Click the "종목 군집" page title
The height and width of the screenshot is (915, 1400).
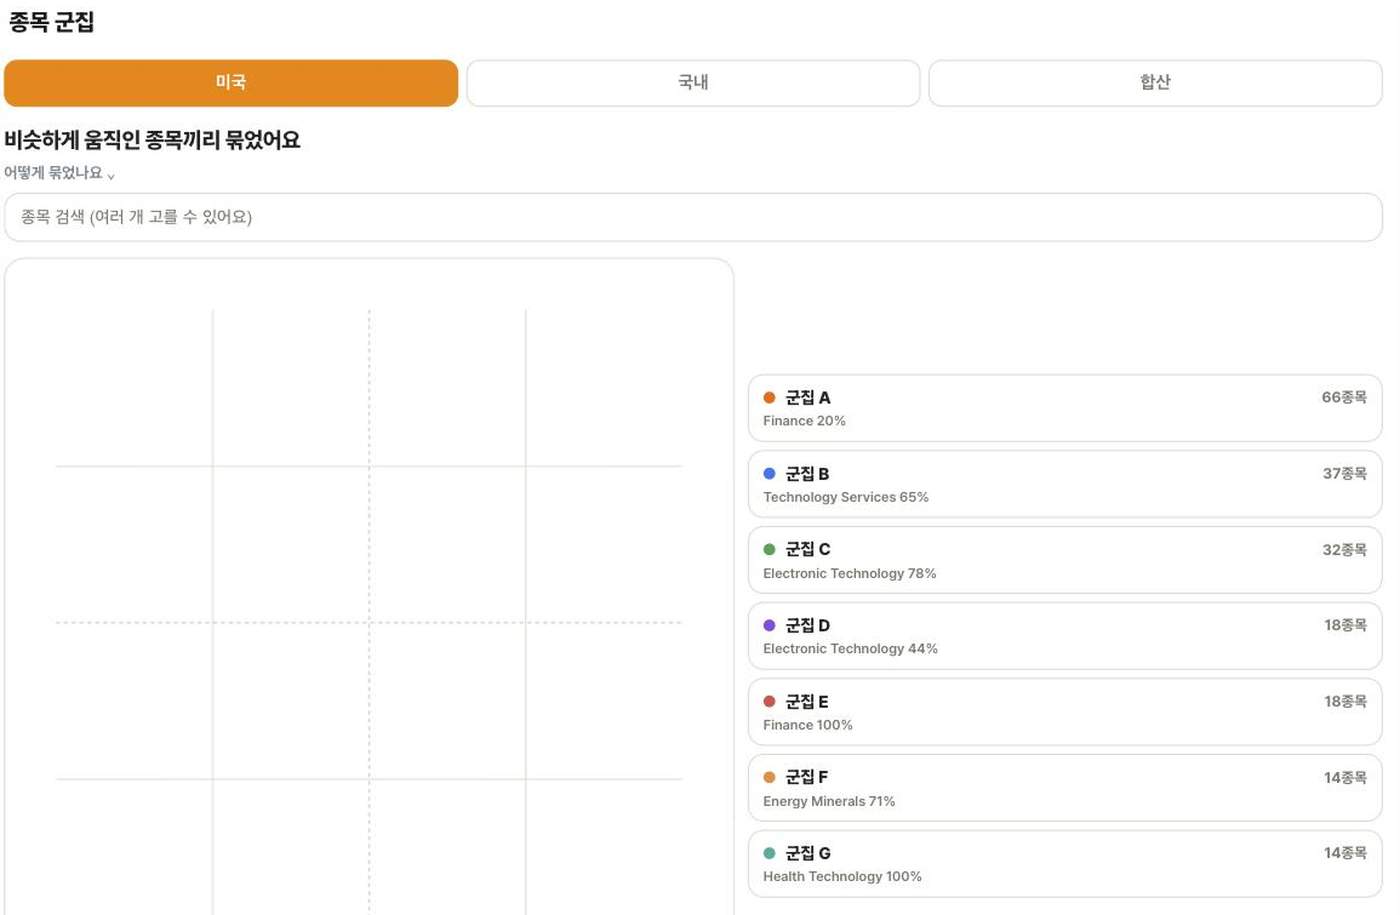click(x=51, y=22)
